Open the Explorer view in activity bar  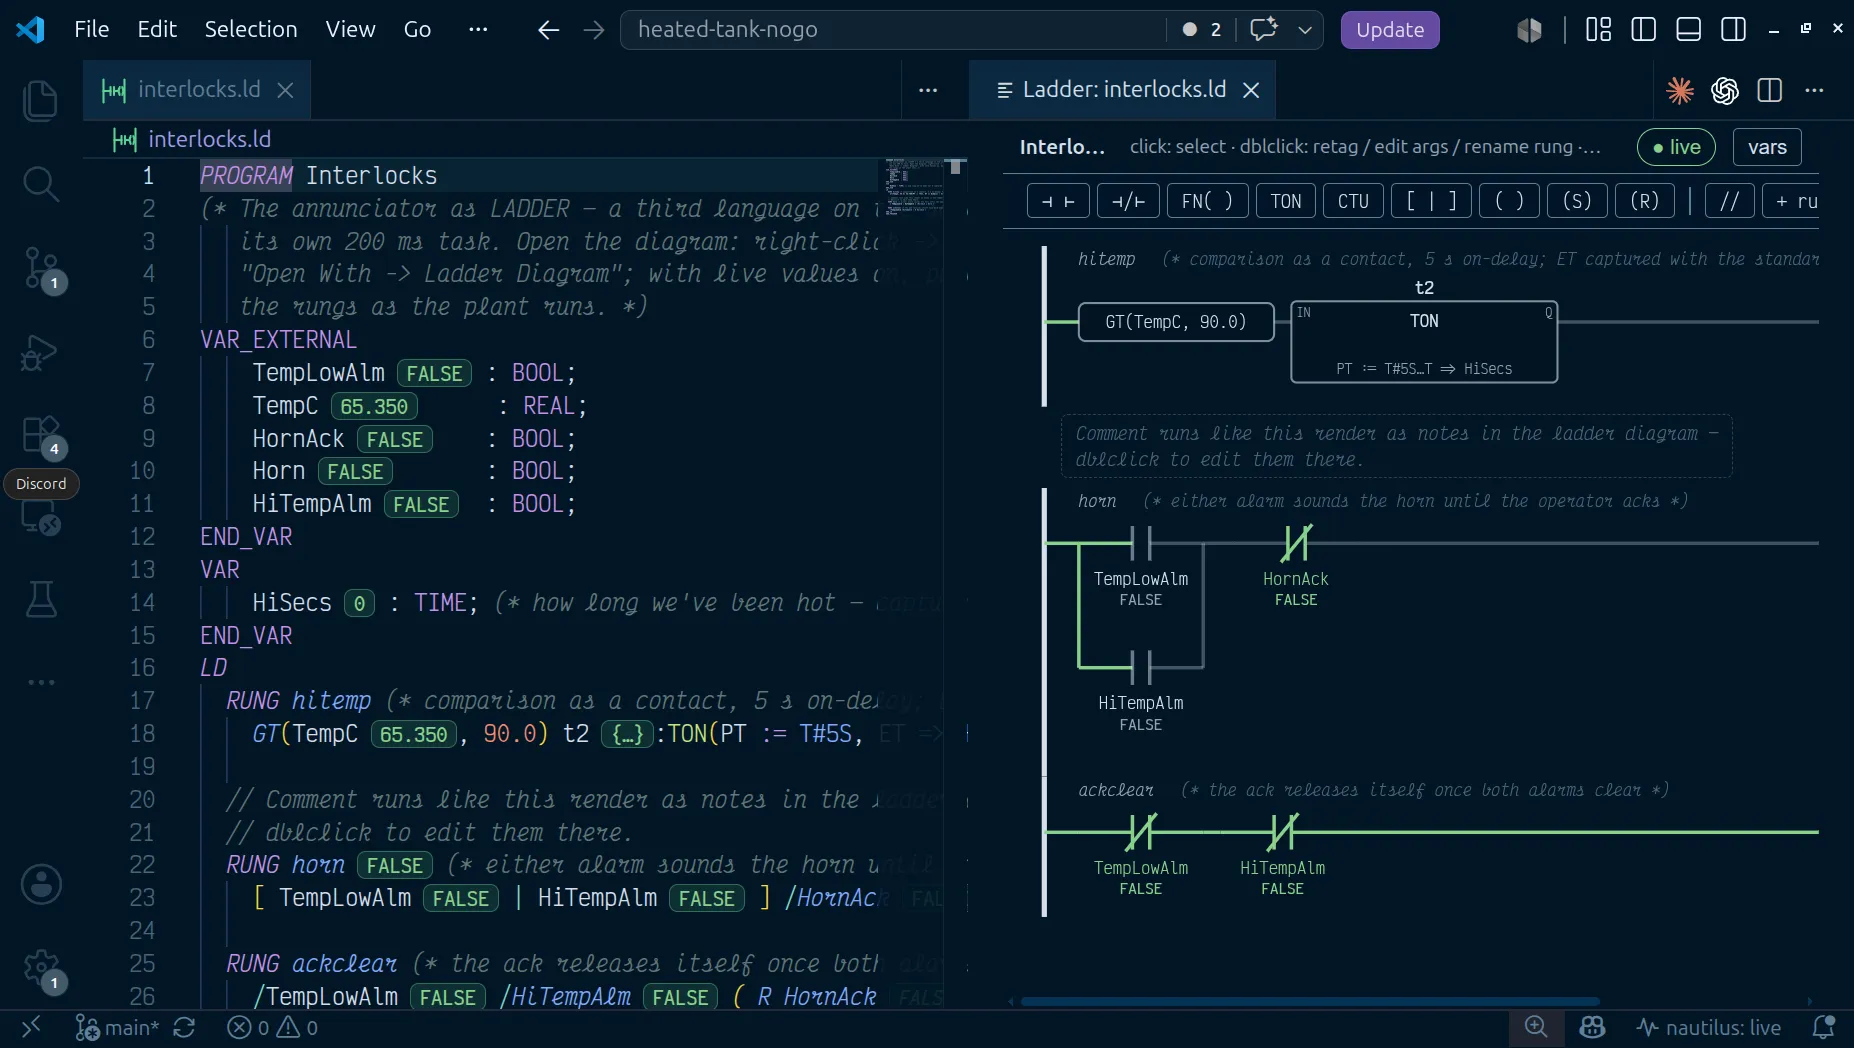40,100
